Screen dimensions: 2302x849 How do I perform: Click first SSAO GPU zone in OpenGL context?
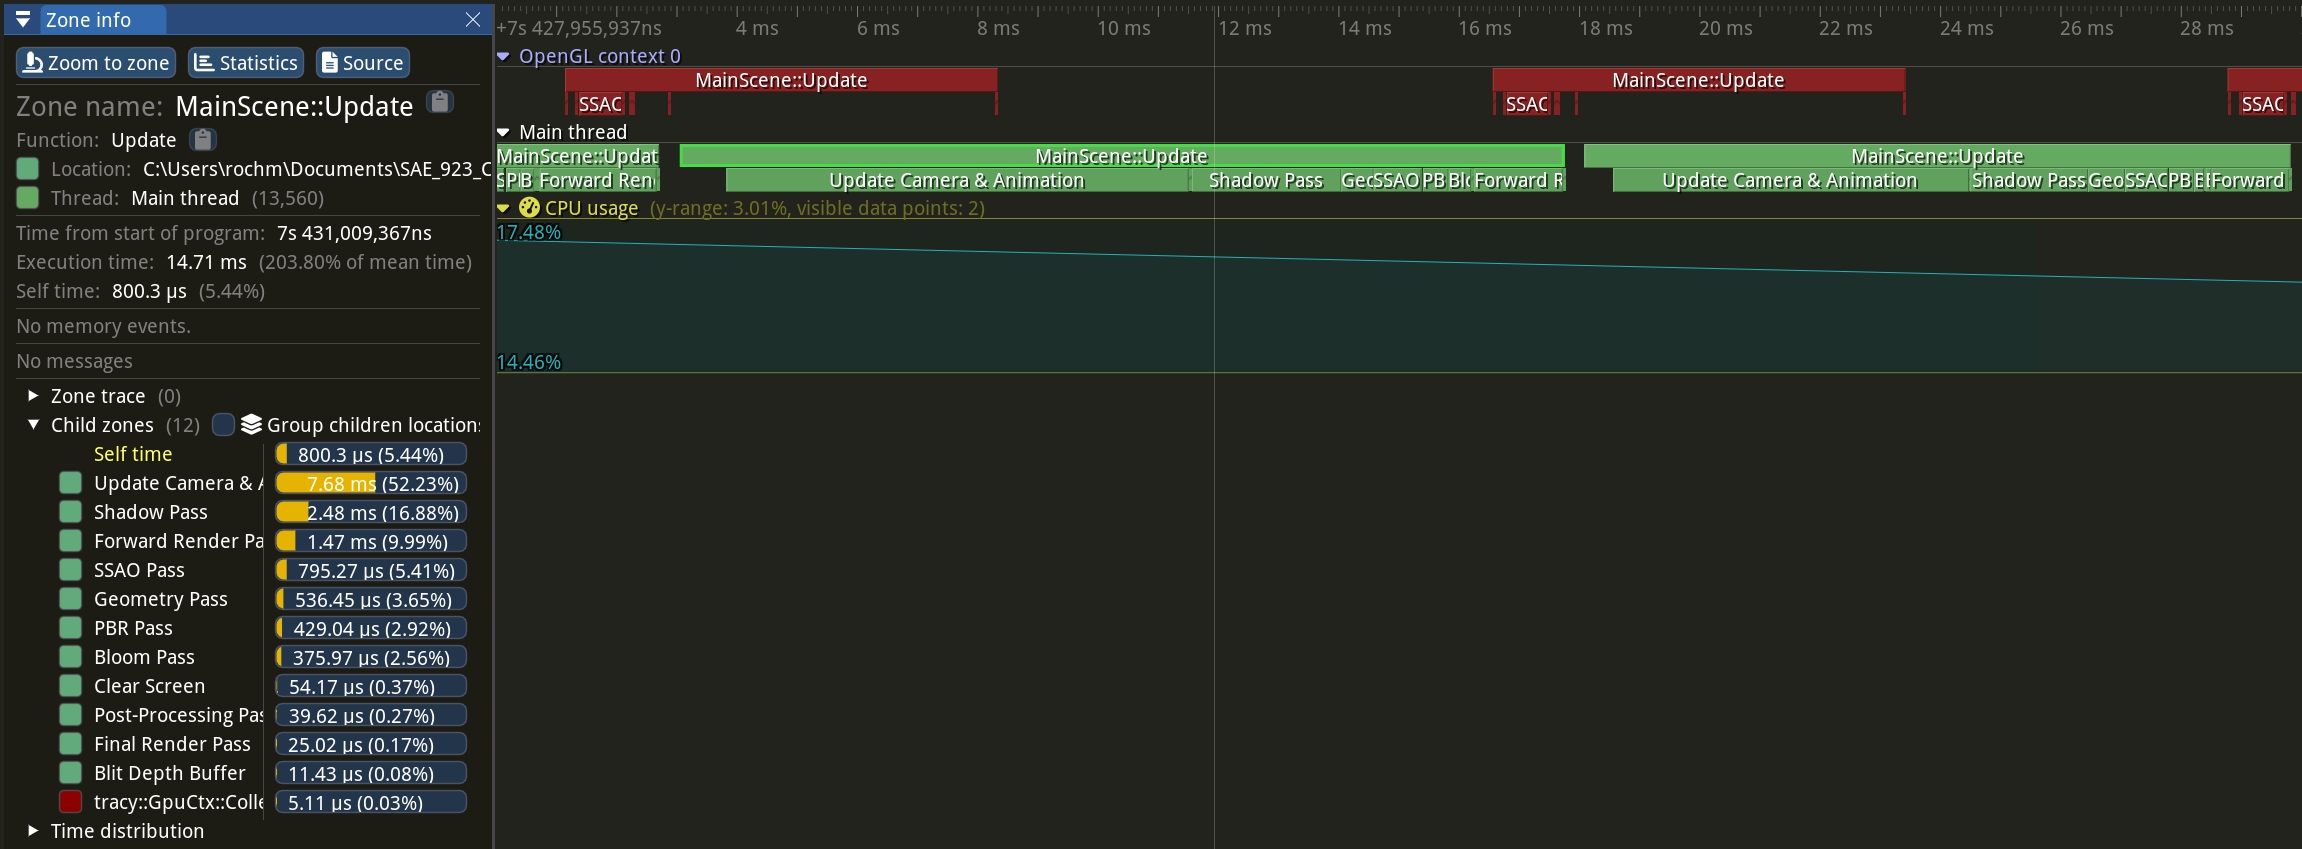(x=600, y=104)
